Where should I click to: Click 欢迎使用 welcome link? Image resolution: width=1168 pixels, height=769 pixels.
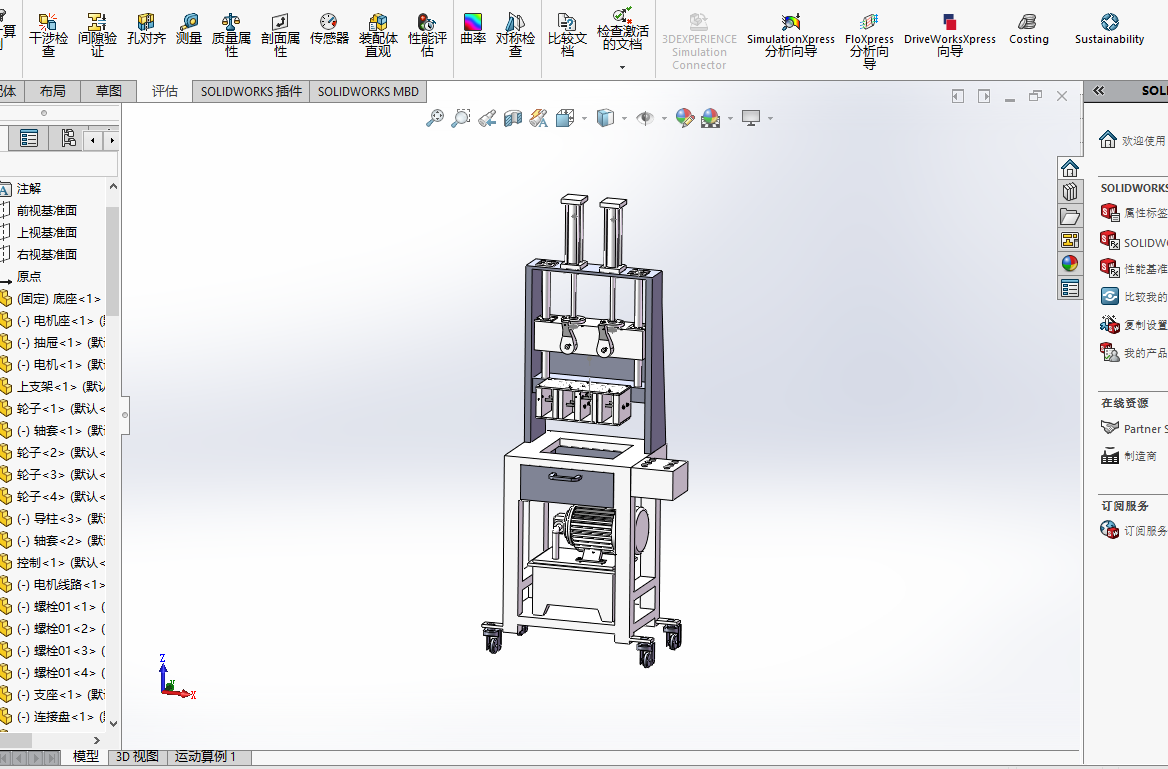[x=1143, y=140]
